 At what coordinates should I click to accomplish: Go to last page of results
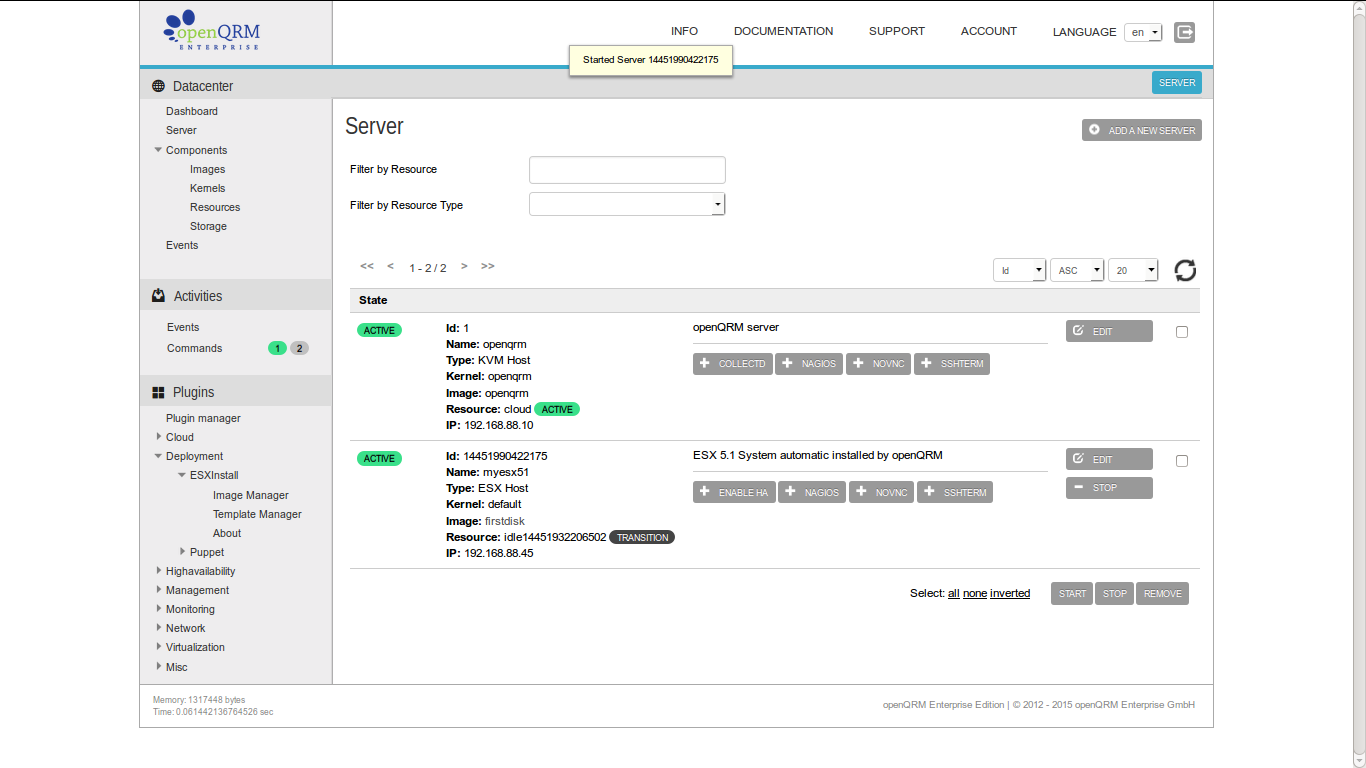[488, 266]
